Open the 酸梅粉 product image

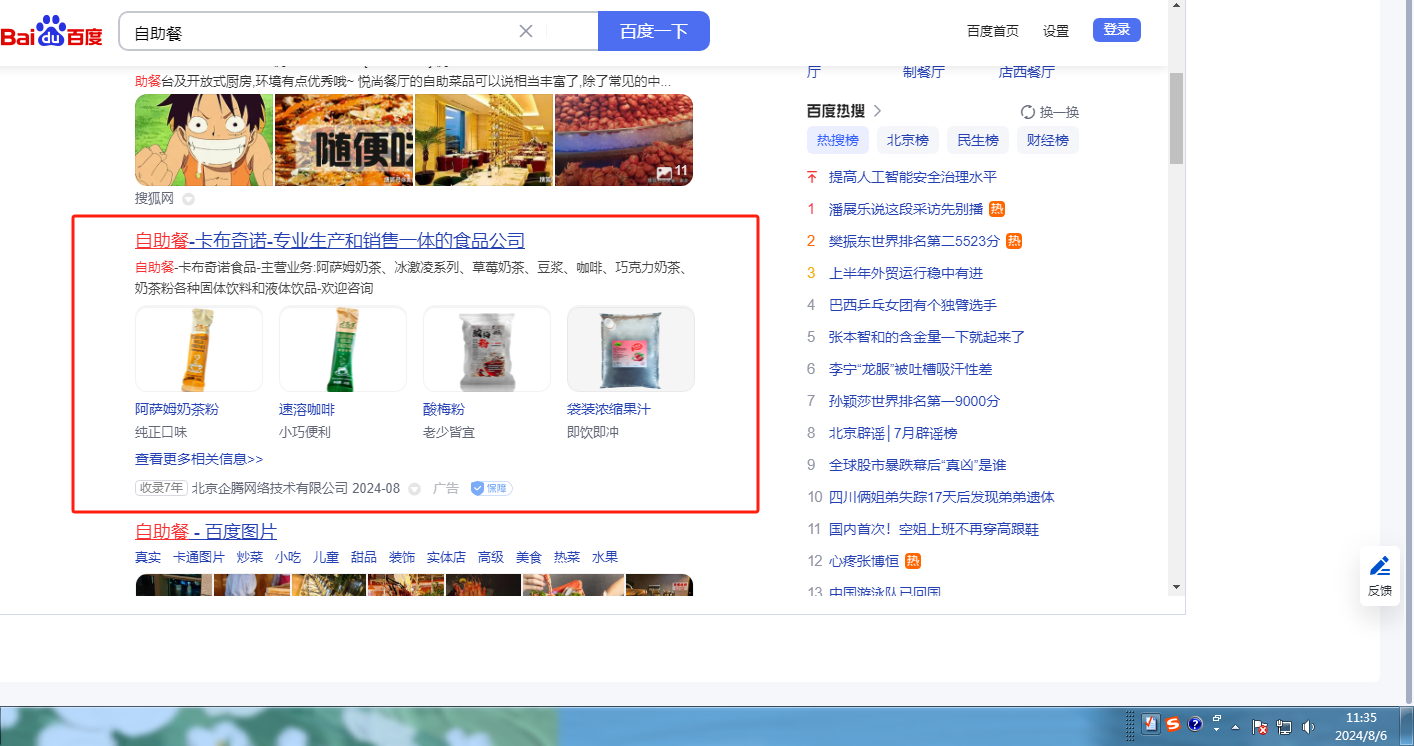point(487,349)
